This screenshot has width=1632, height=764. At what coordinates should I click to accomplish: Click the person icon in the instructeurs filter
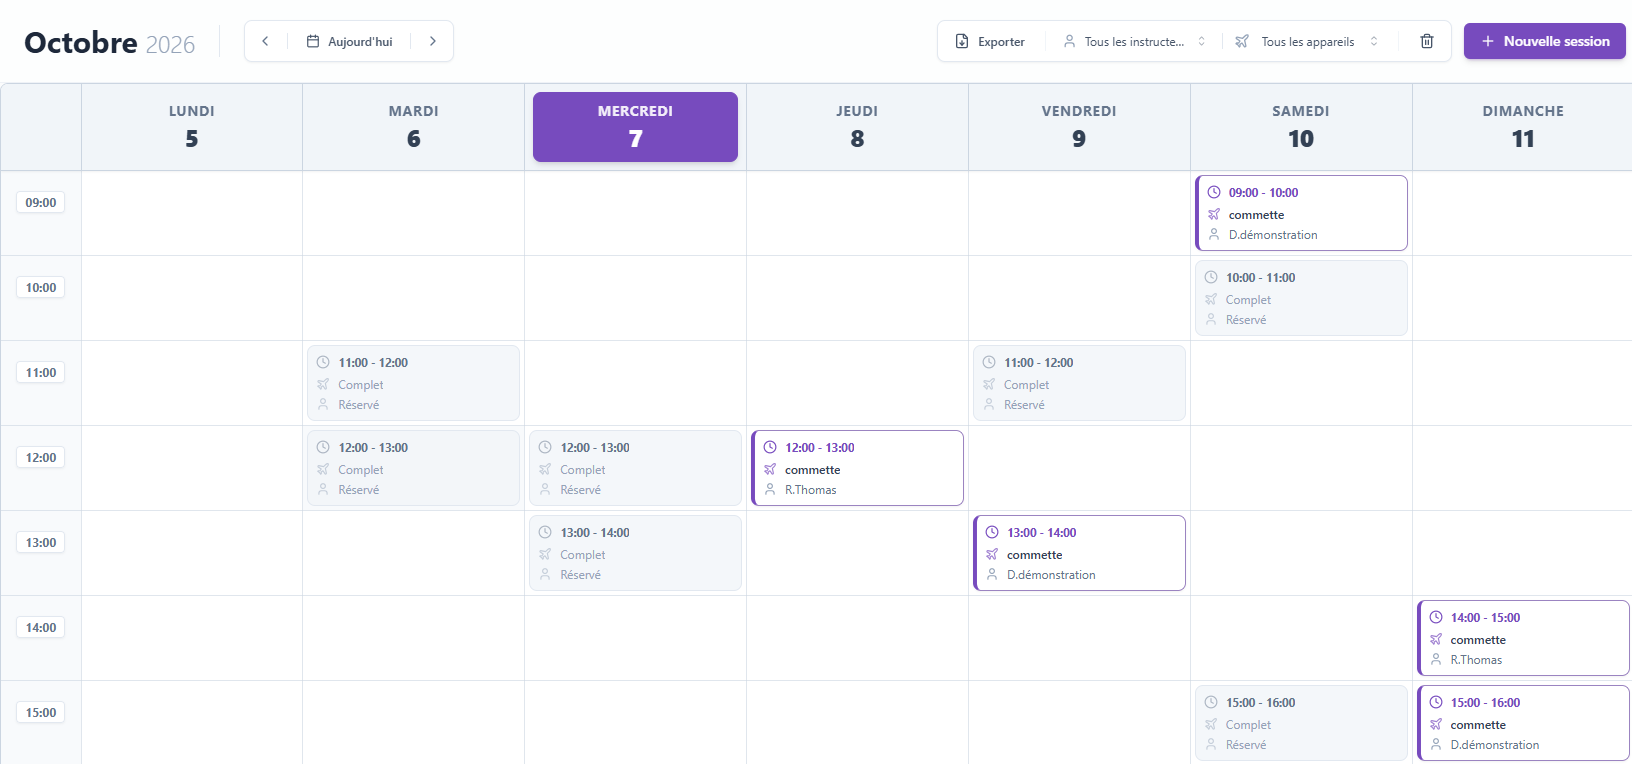click(1069, 41)
